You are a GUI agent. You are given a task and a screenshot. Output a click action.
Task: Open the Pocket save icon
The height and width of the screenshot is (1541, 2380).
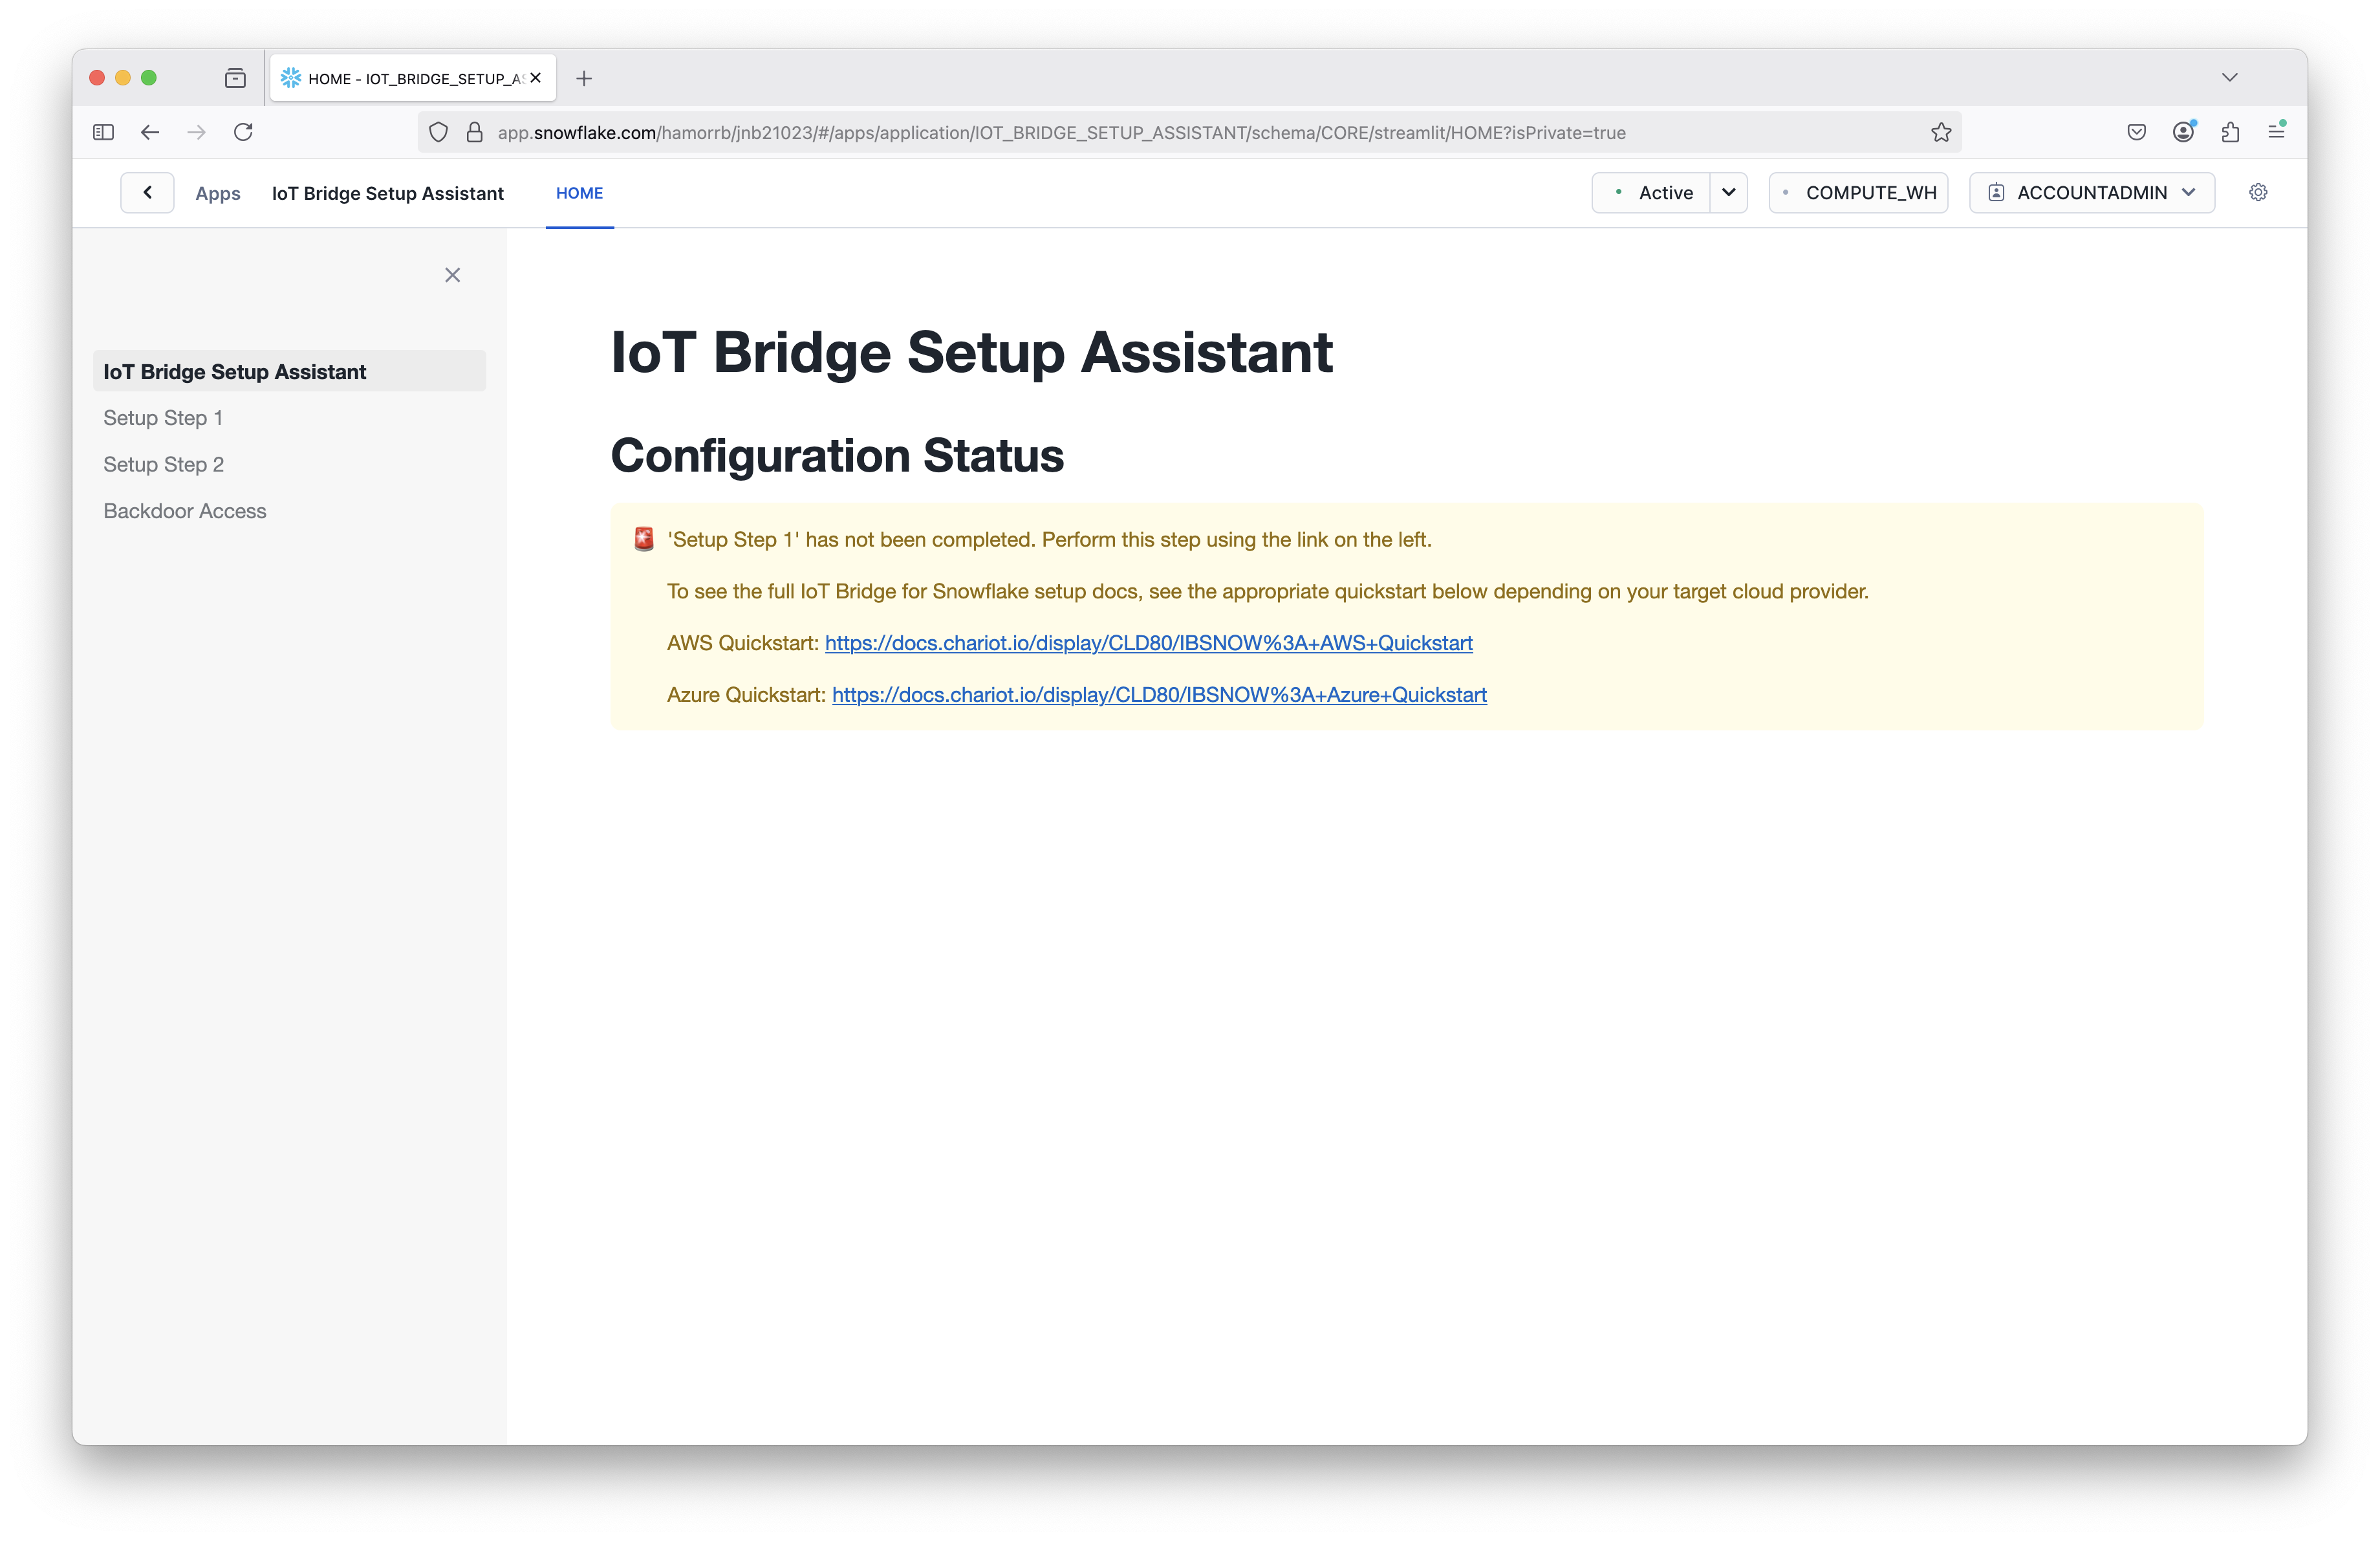tap(2137, 132)
